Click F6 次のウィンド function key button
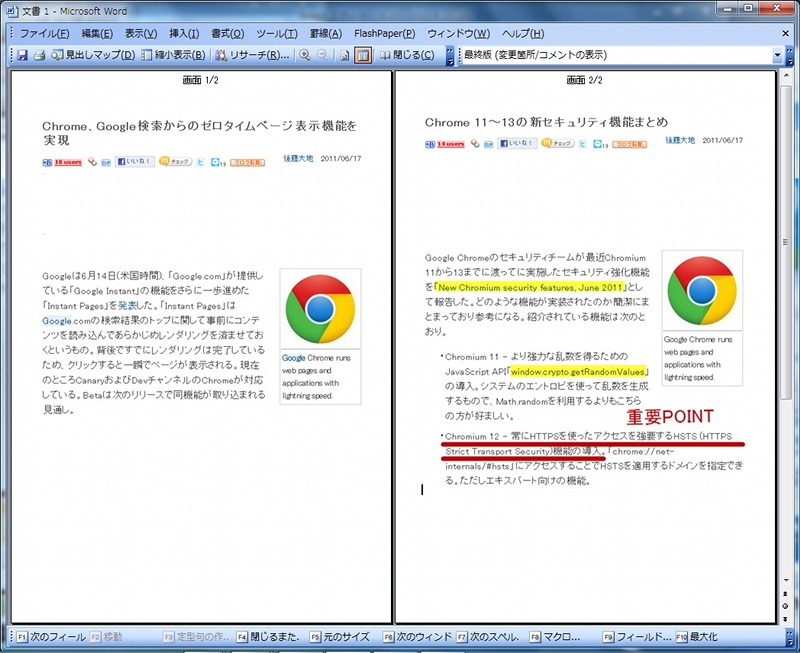 tap(418, 637)
